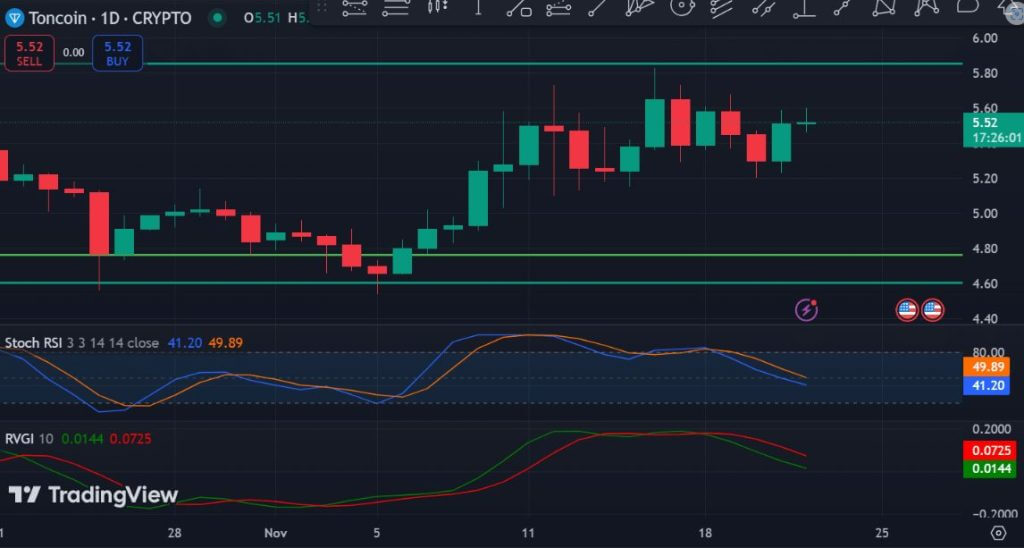Select the single trend line tool

(597, 7)
